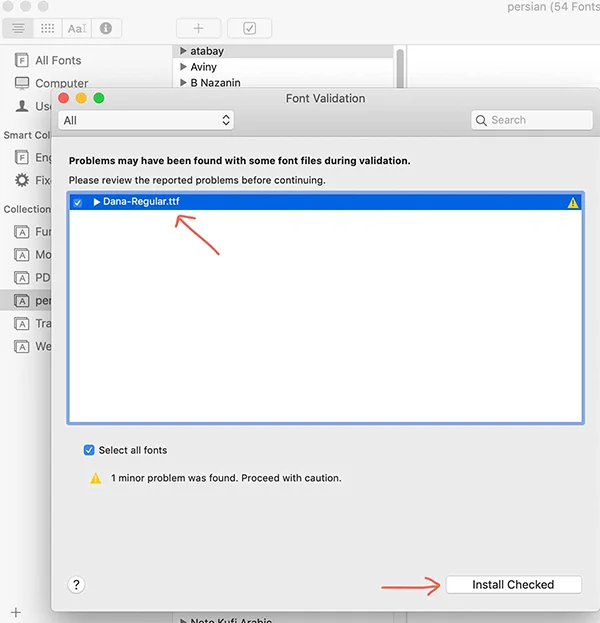
Task: Open help with the question mark button
Action: tap(77, 585)
